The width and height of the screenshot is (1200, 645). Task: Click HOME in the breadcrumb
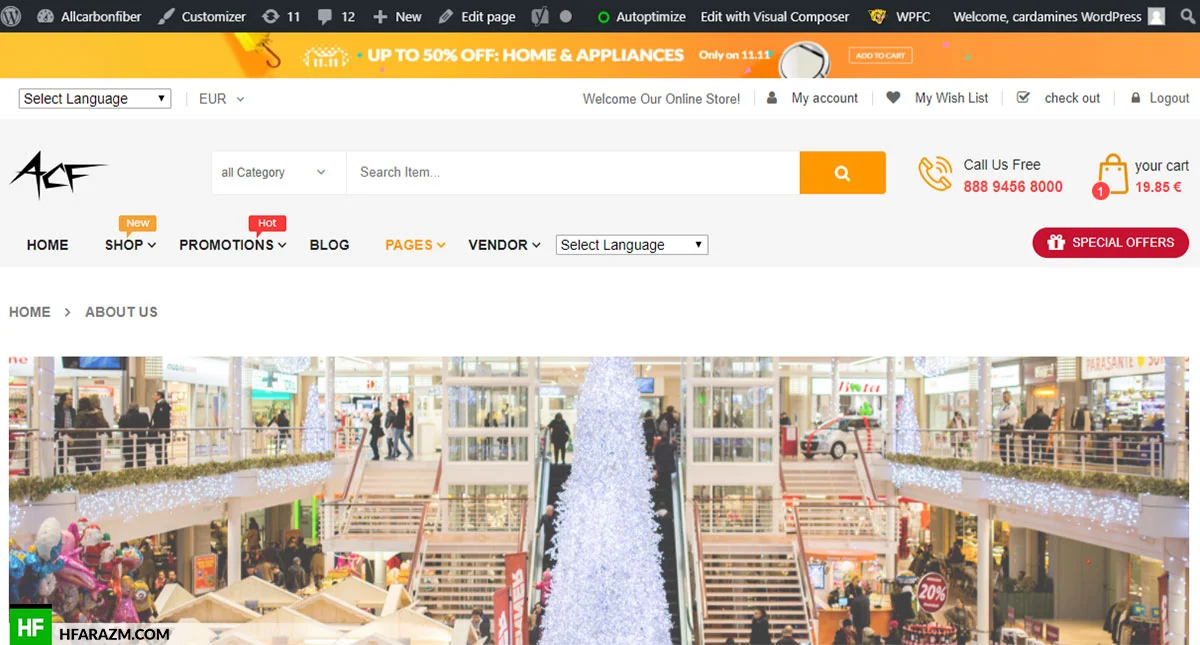[30, 312]
